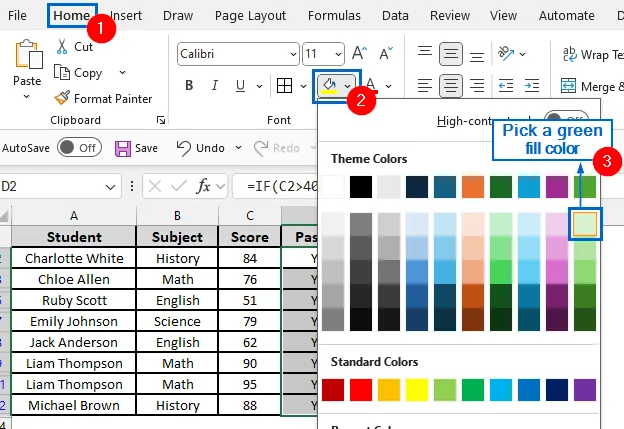The height and width of the screenshot is (429, 624).
Task: Increase font size with larger A
Action: pos(359,53)
